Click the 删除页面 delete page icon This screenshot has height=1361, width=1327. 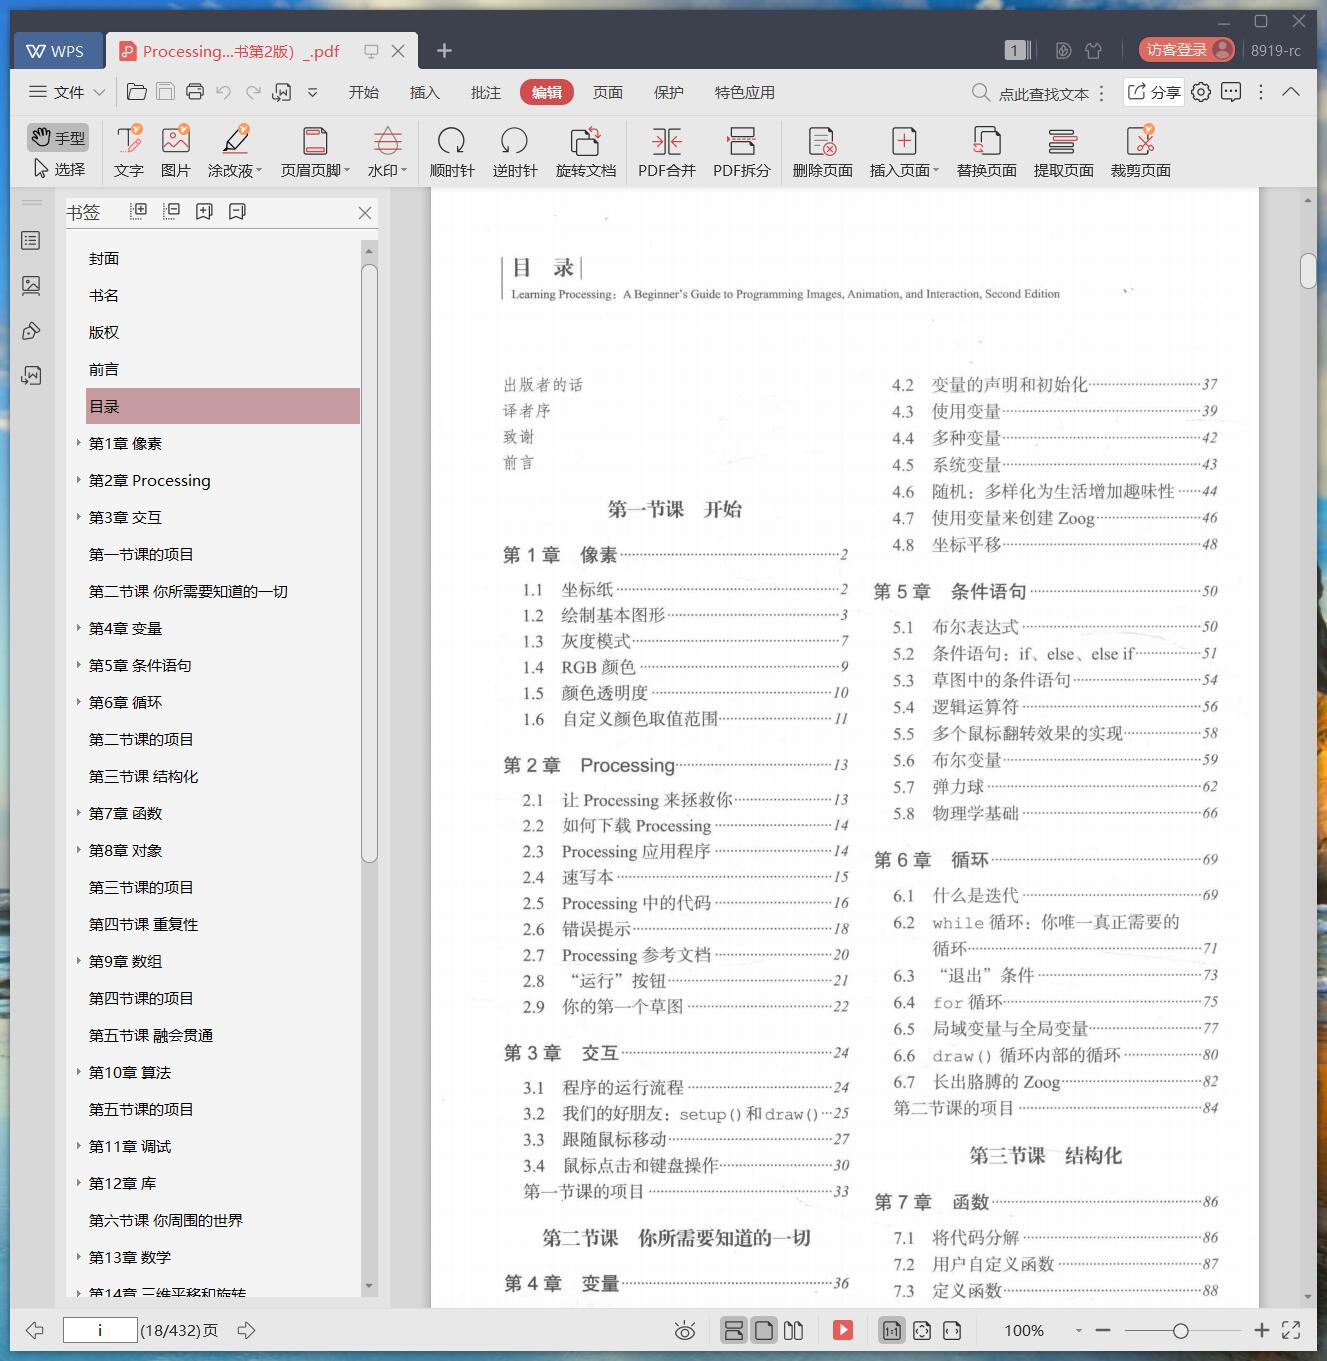click(823, 141)
